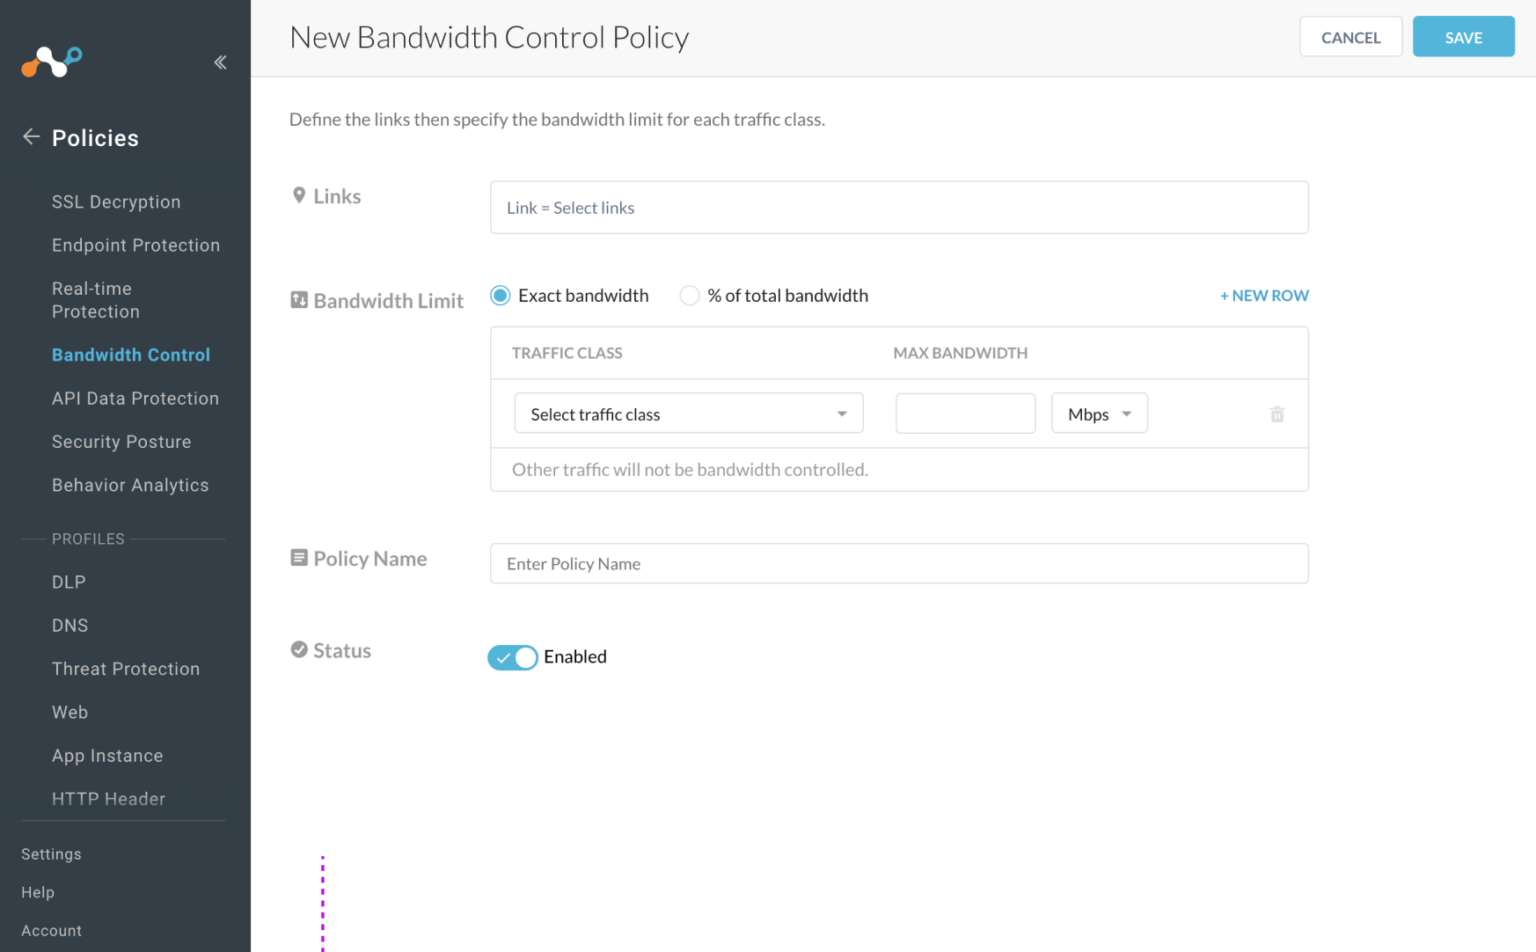Navigate to SSL Decryption policies
The image size is (1536, 952).
click(116, 201)
